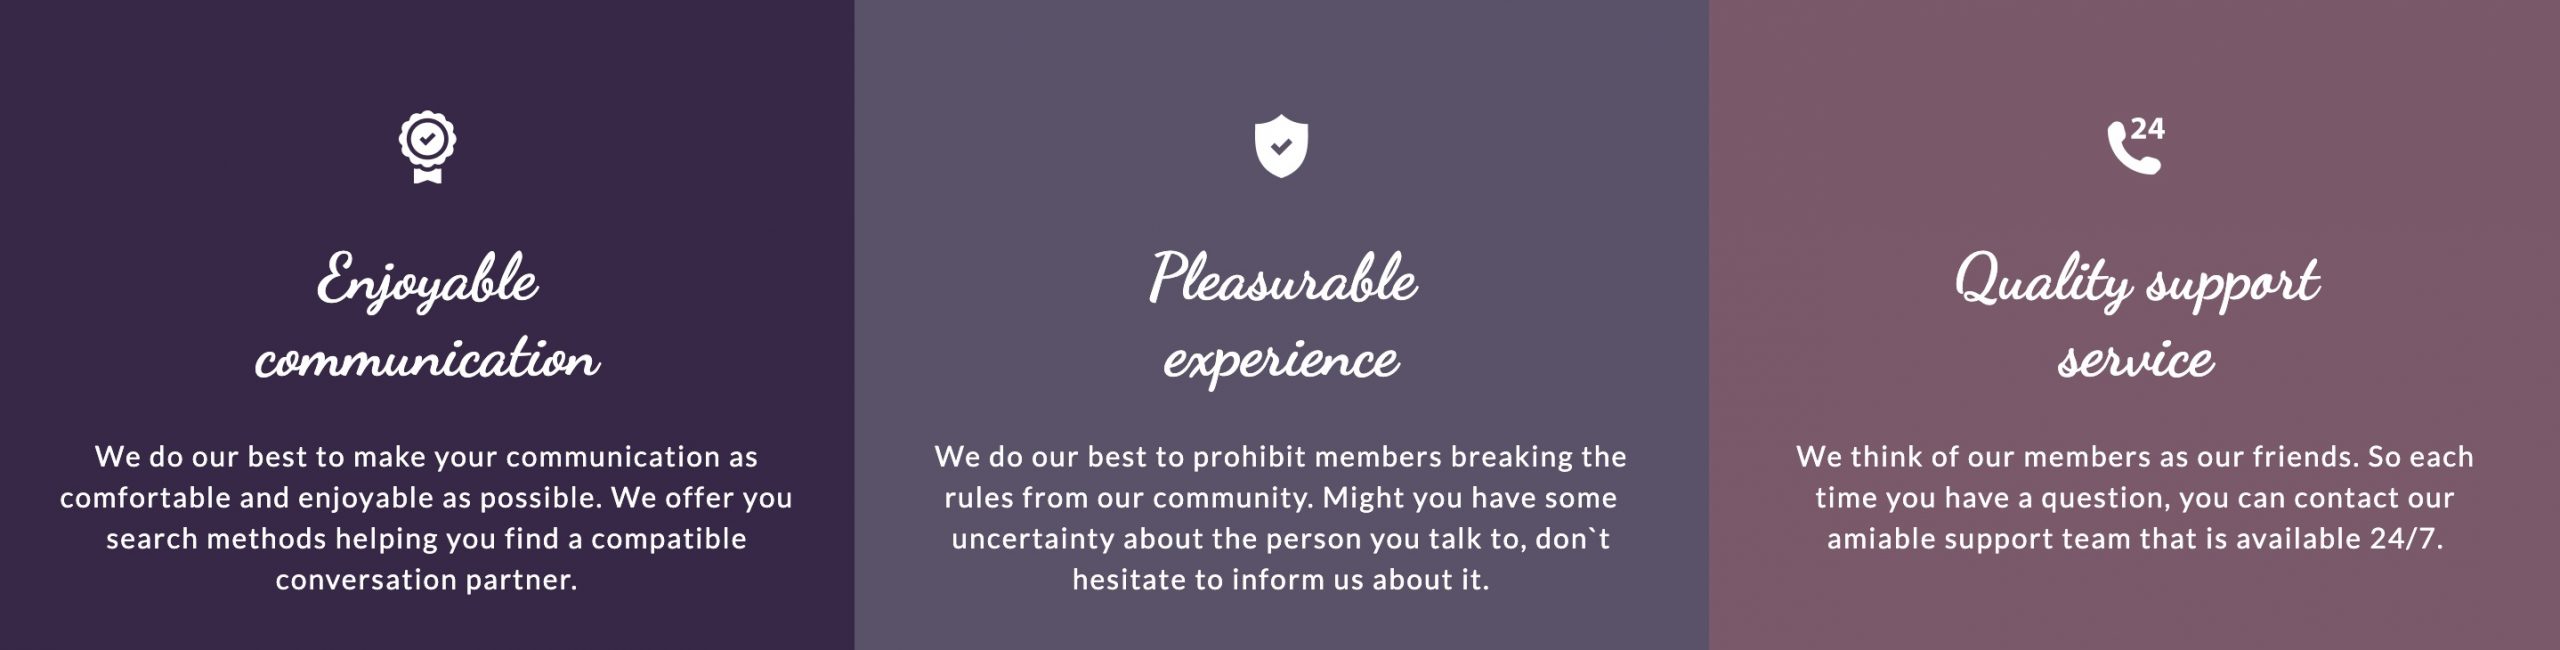Viewport: 2560px width, 650px height.
Task: Click the 'Quality support' heading line
Action: pos(2137,281)
